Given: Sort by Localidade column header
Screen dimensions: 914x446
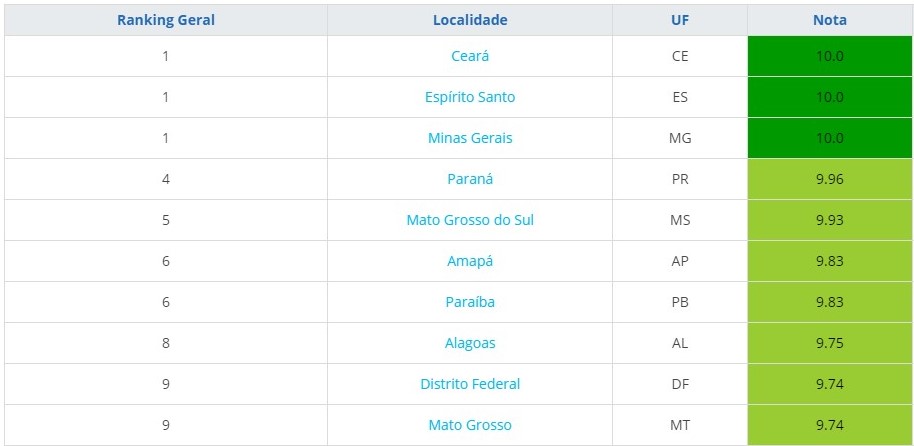Looking at the screenshot, I should [x=470, y=20].
